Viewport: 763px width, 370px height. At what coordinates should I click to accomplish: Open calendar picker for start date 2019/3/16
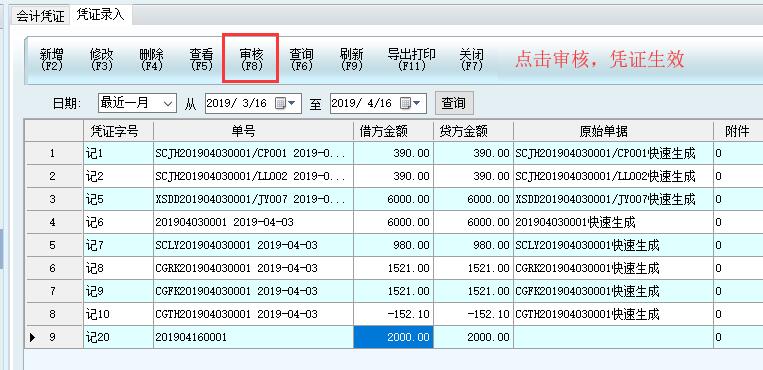(x=285, y=103)
